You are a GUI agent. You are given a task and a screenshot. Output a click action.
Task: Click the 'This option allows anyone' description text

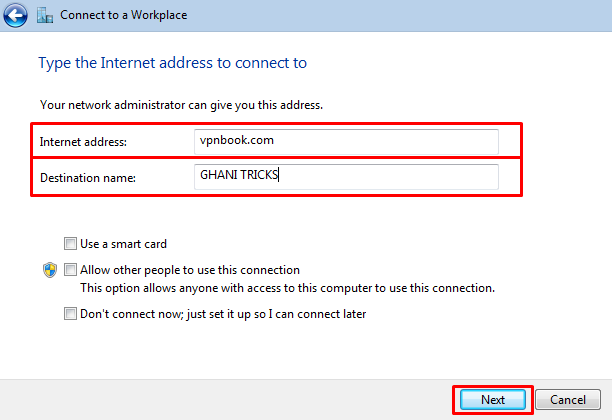(x=287, y=288)
